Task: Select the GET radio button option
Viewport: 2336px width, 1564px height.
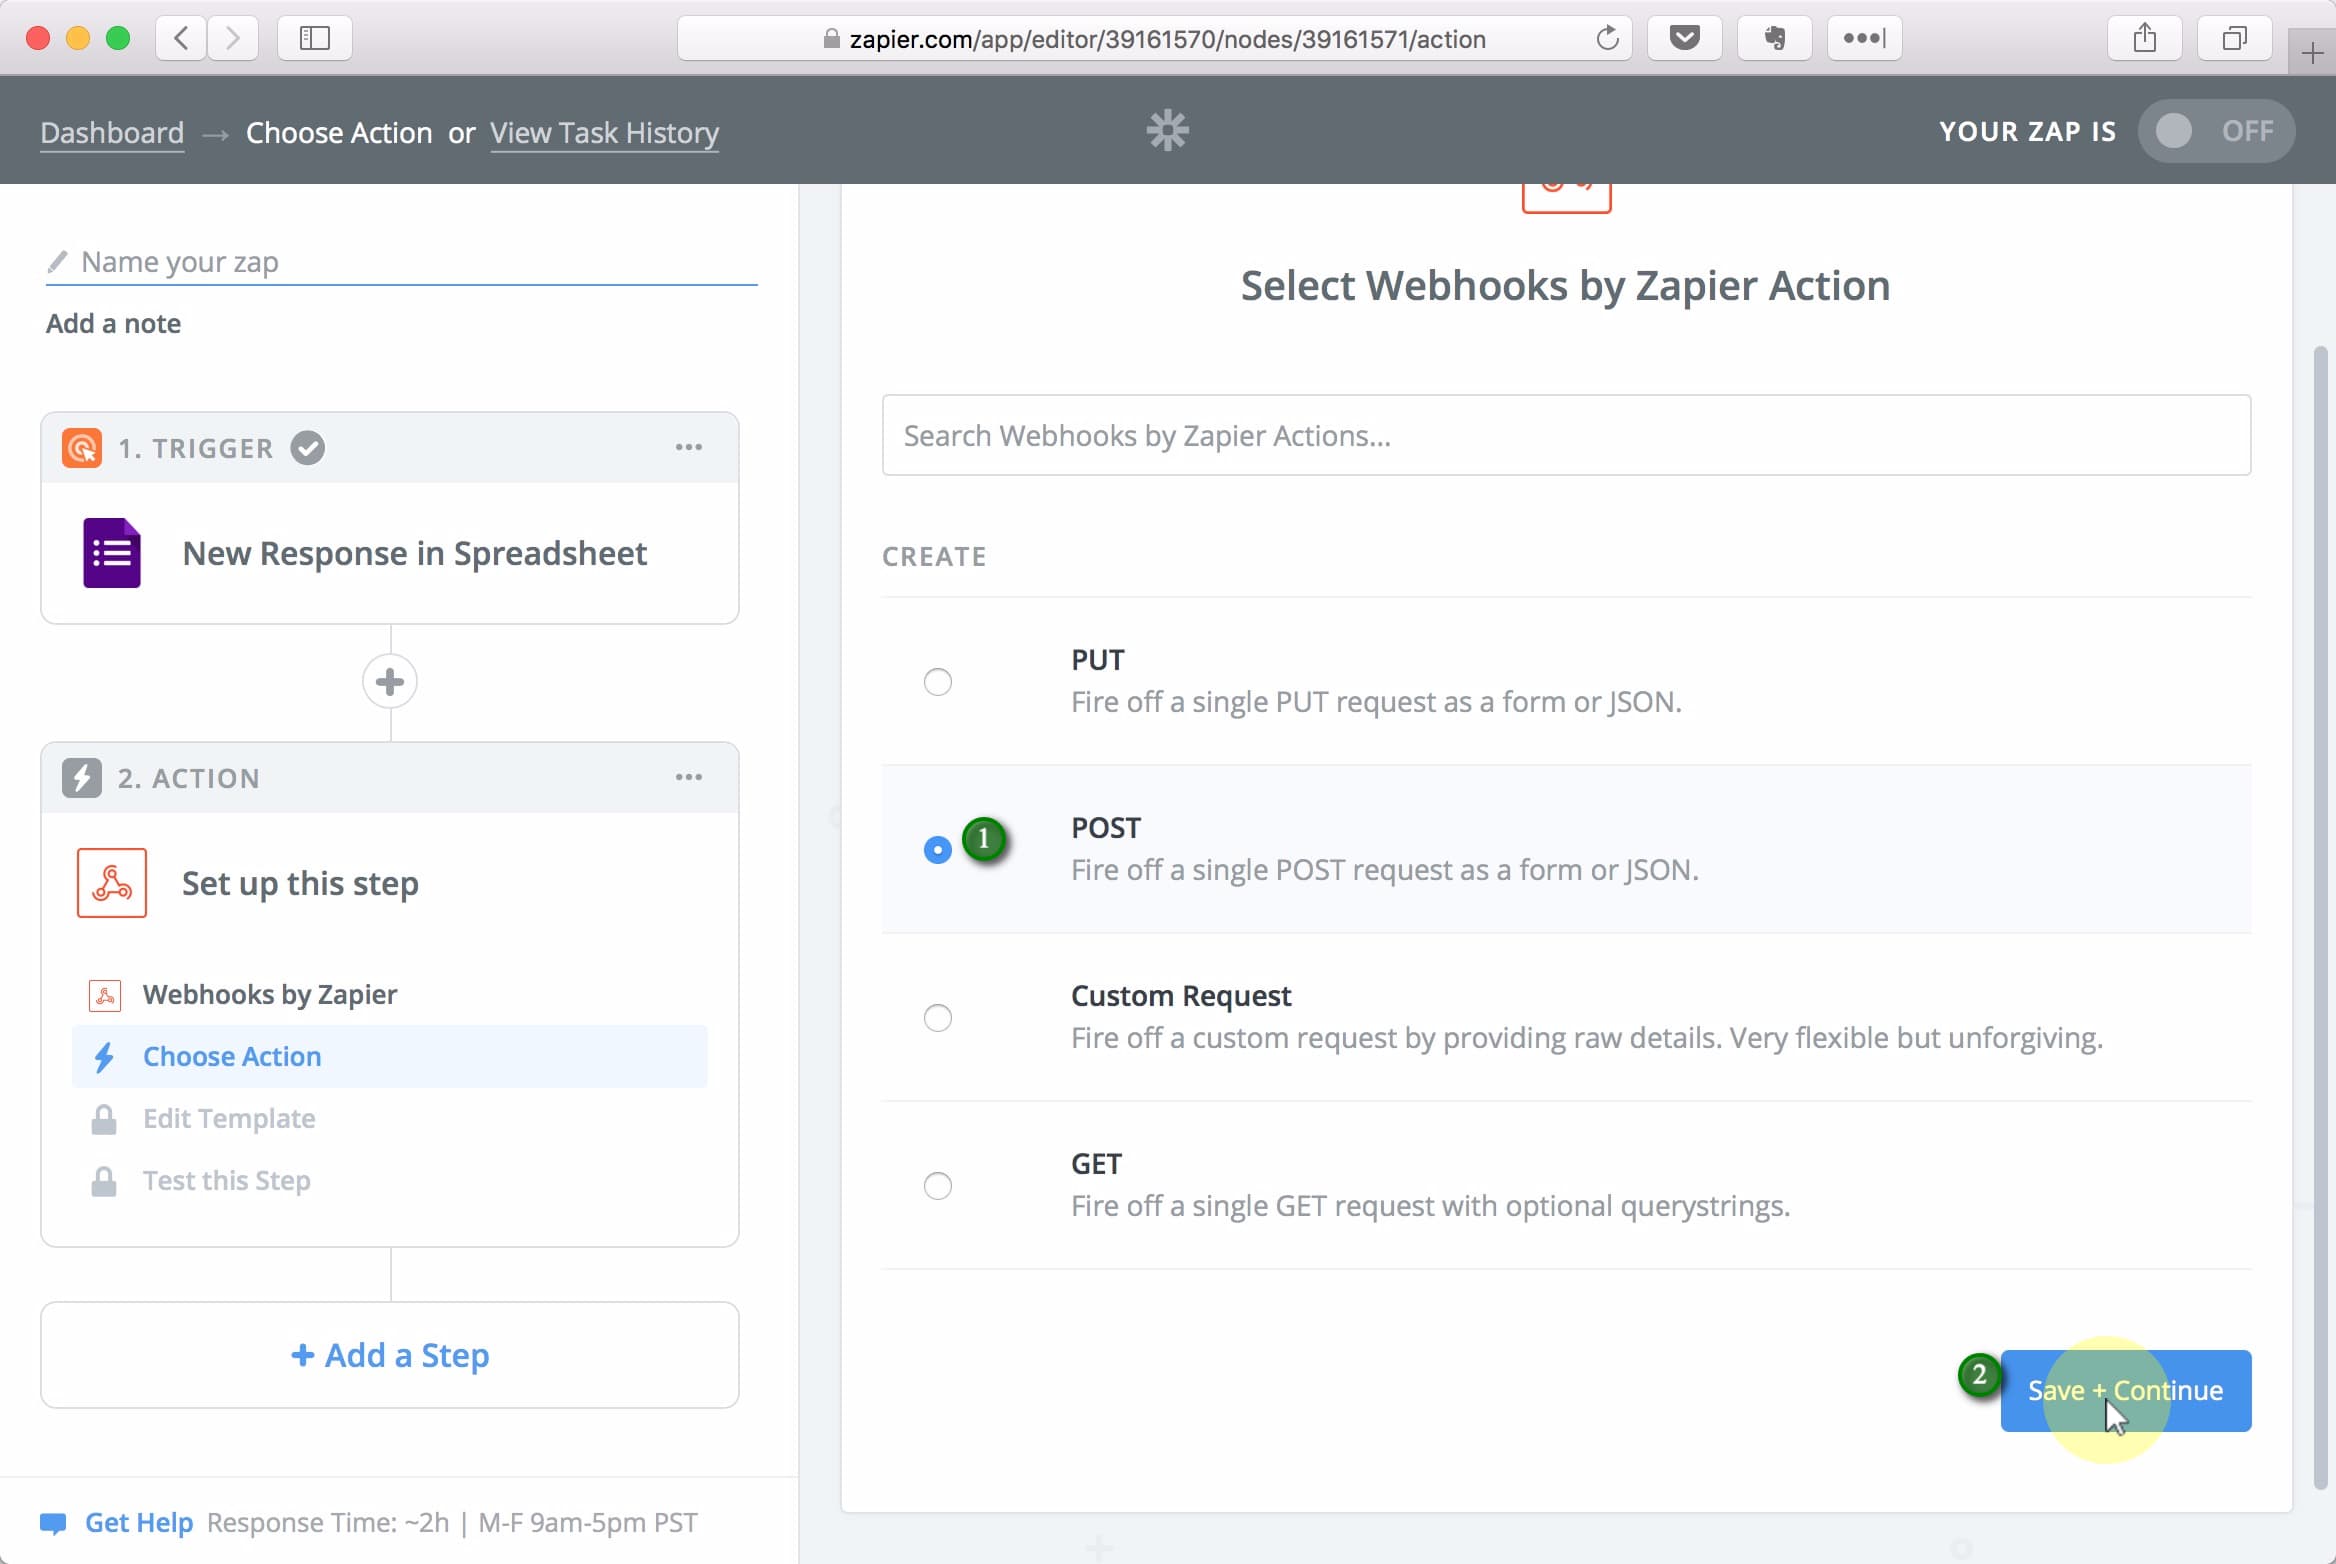Action: [x=937, y=1185]
